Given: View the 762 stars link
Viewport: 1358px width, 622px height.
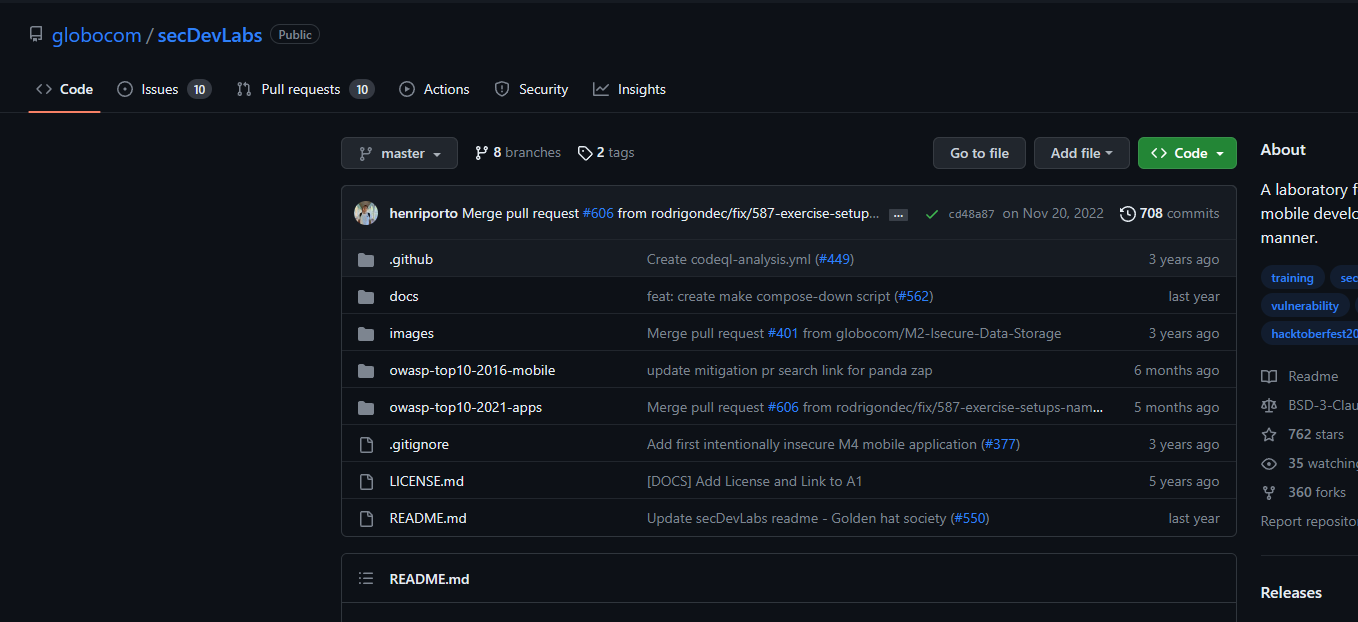Looking at the screenshot, I should (1302, 434).
